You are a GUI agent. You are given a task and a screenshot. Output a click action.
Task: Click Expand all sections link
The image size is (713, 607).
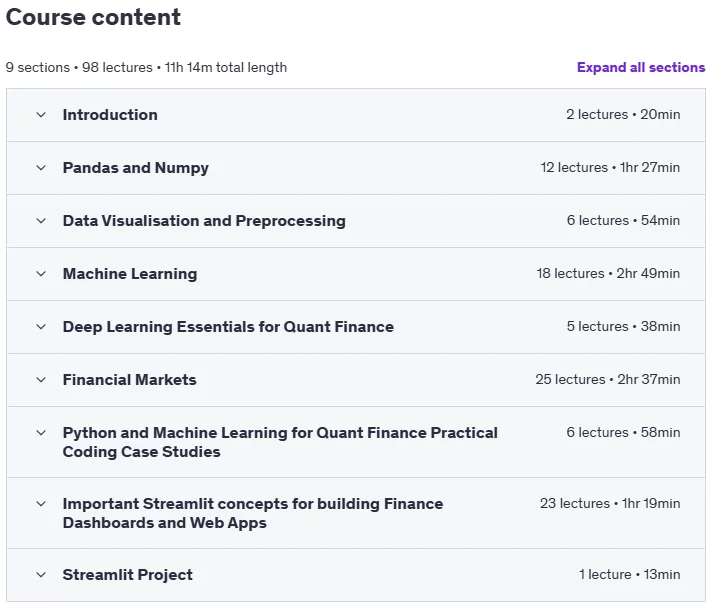click(641, 67)
